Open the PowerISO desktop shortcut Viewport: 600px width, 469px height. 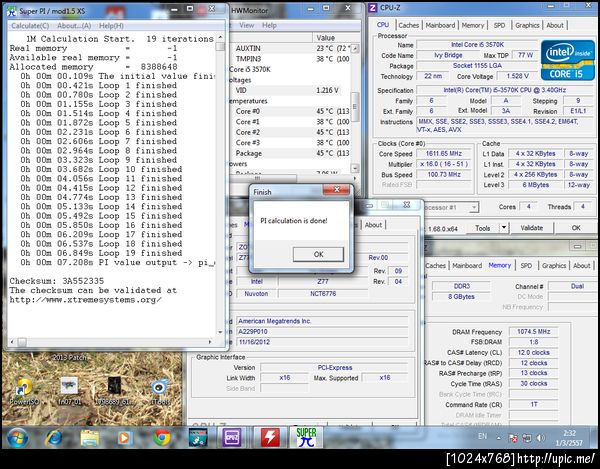pyautogui.click(x=22, y=388)
